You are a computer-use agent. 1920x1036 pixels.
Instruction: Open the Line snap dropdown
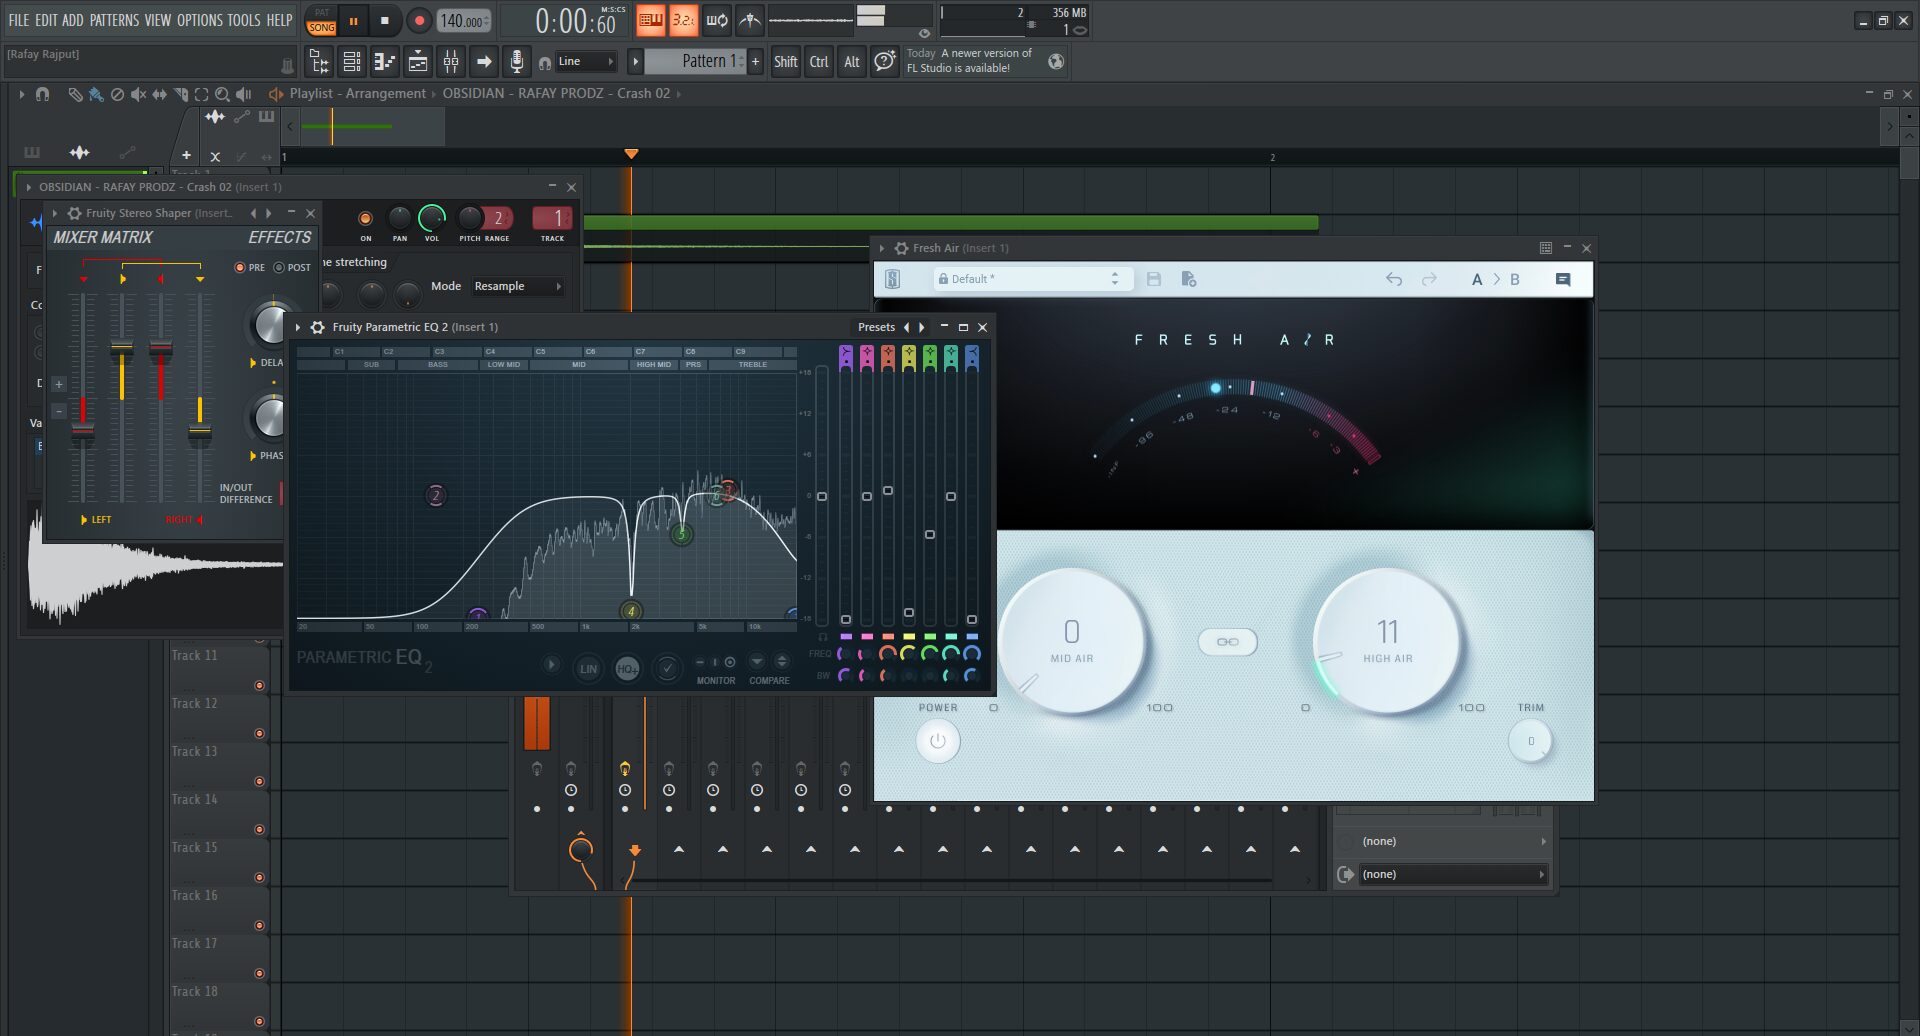point(586,62)
